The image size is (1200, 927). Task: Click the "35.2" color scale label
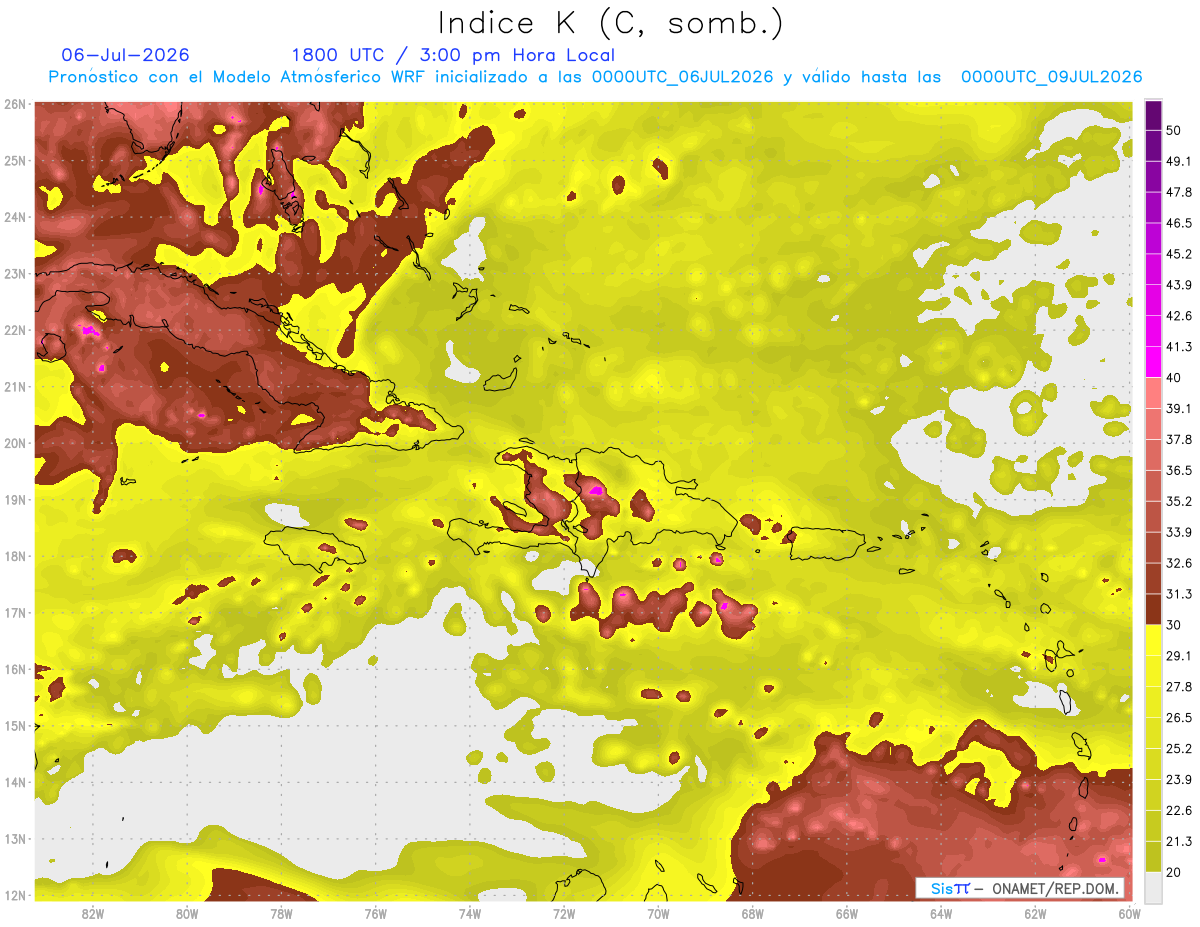coord(1179,501)
